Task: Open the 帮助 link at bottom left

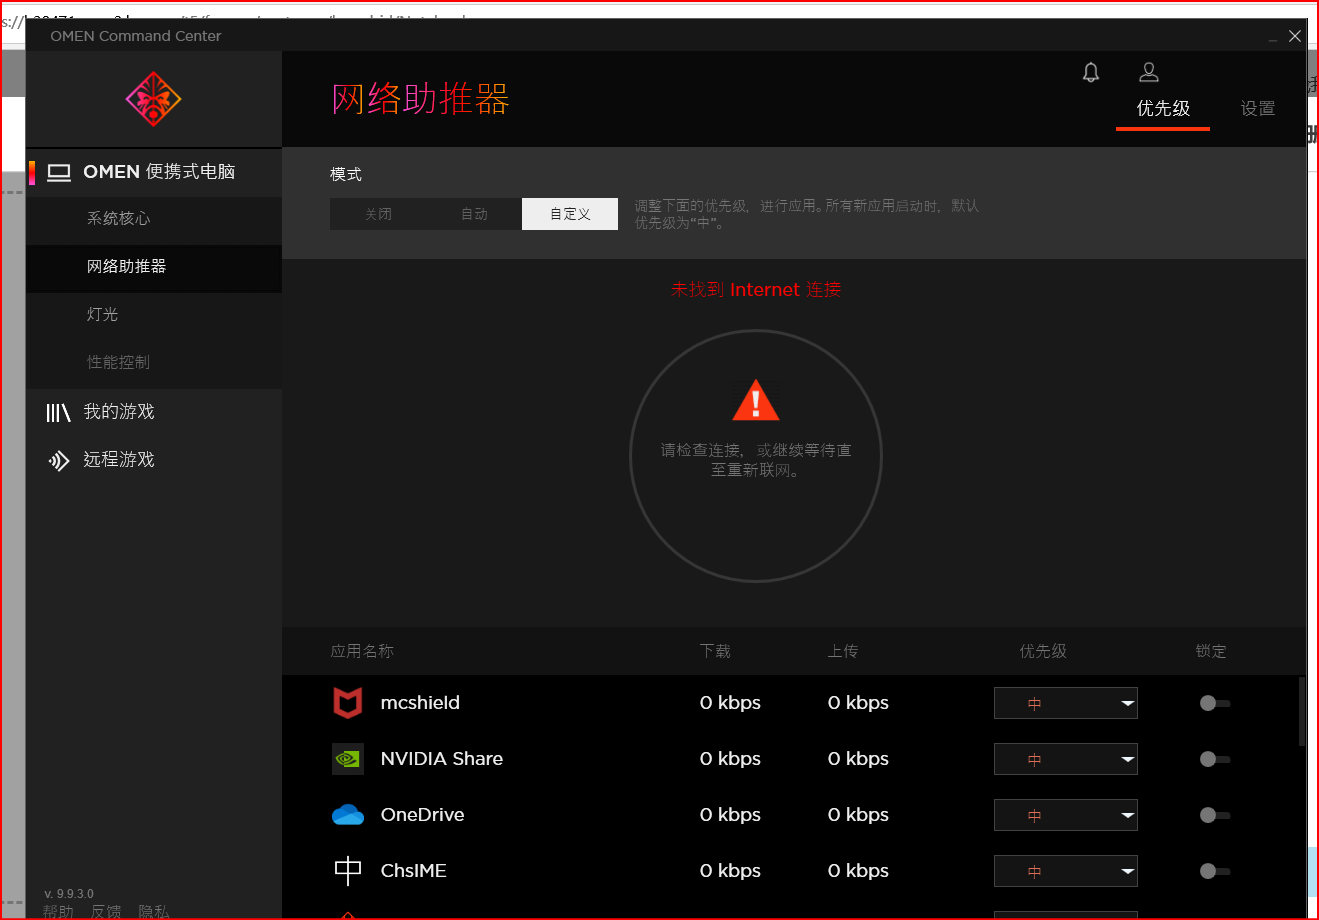Action: (x=58, y=911)
